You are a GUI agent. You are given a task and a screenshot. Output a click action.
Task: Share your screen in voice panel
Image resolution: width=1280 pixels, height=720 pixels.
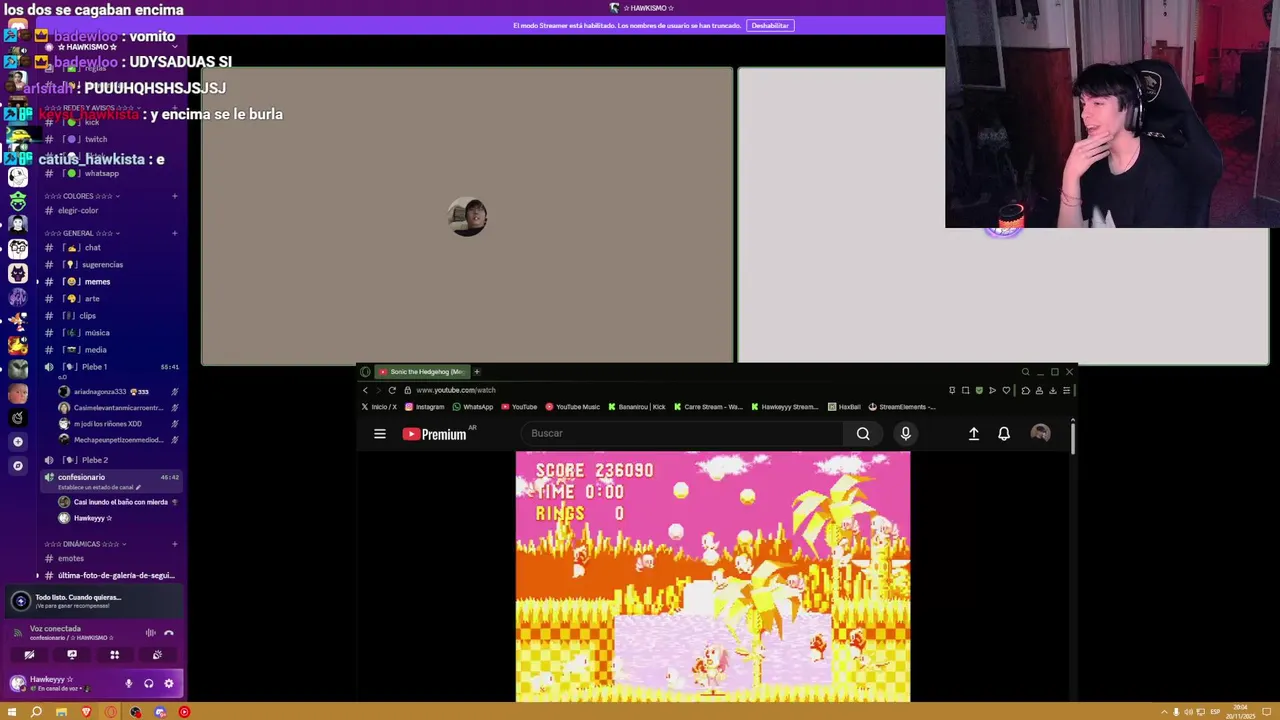point(72,655)
